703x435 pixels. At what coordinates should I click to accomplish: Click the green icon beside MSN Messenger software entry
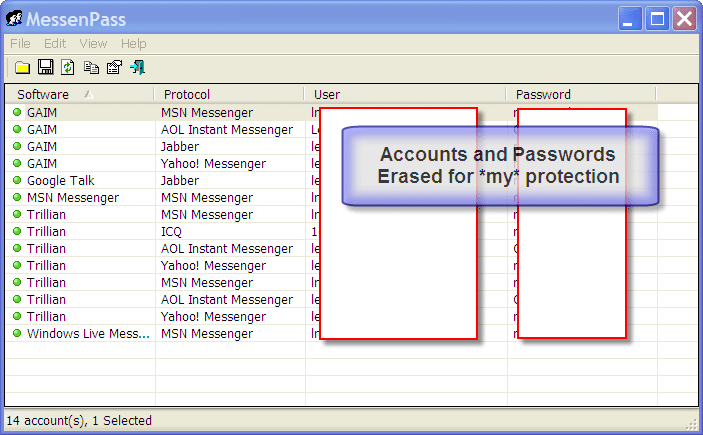click(17, 197)
